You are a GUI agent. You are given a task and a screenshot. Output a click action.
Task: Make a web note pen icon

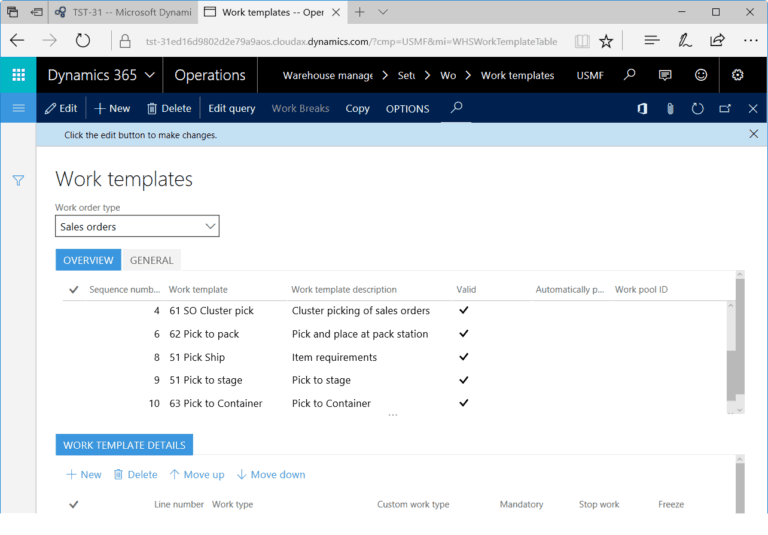click(x=685, y=40)
